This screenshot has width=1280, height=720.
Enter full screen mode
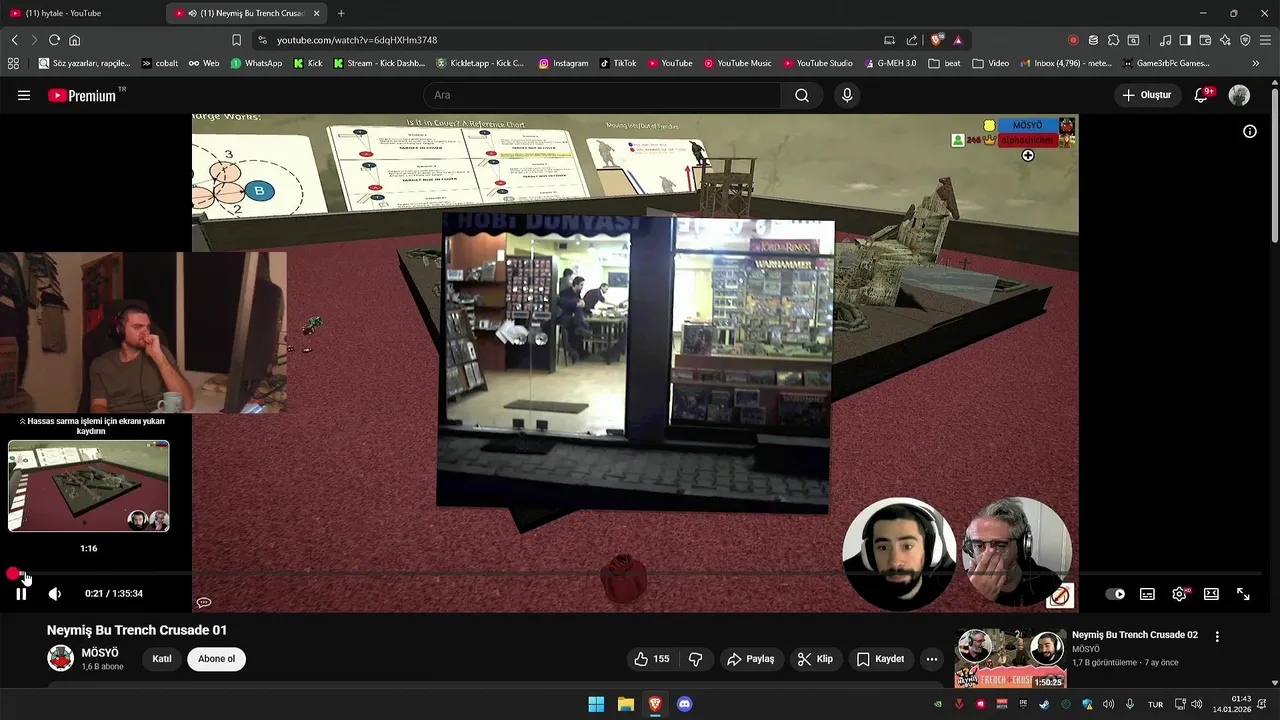[x=1243, y=594]
